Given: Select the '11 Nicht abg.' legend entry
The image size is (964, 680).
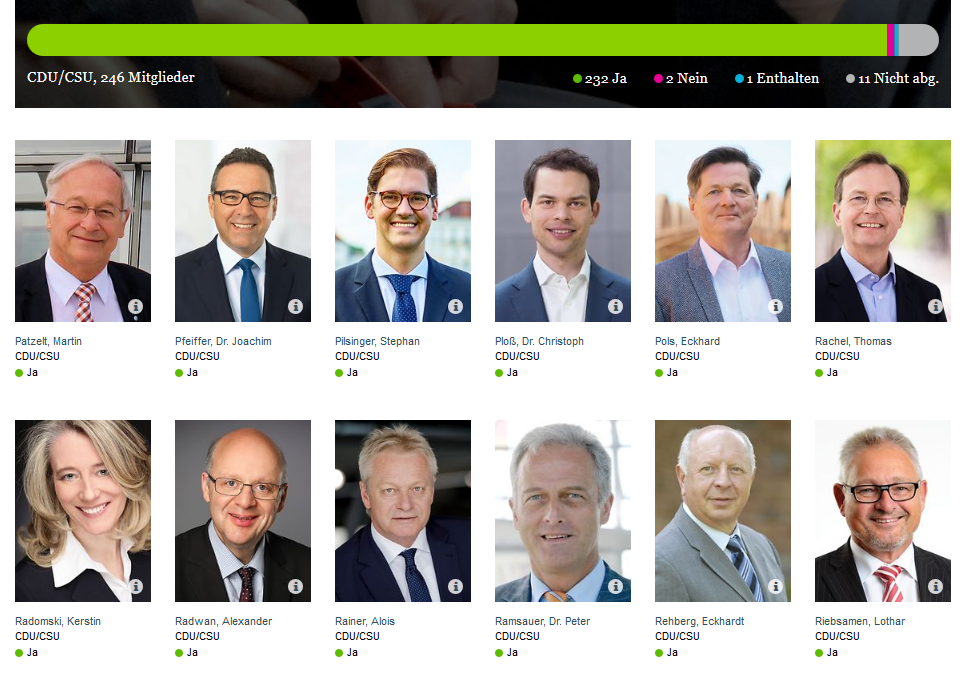Looking at the screenshot, I should click(892, 79).
